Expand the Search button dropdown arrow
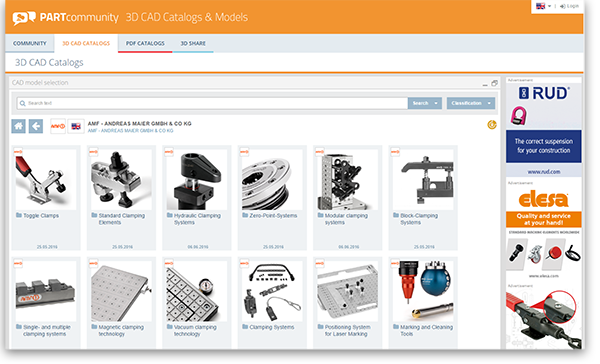Image resolution: width=600 pixels, height=364 pixels. click(x=436, y=103)
